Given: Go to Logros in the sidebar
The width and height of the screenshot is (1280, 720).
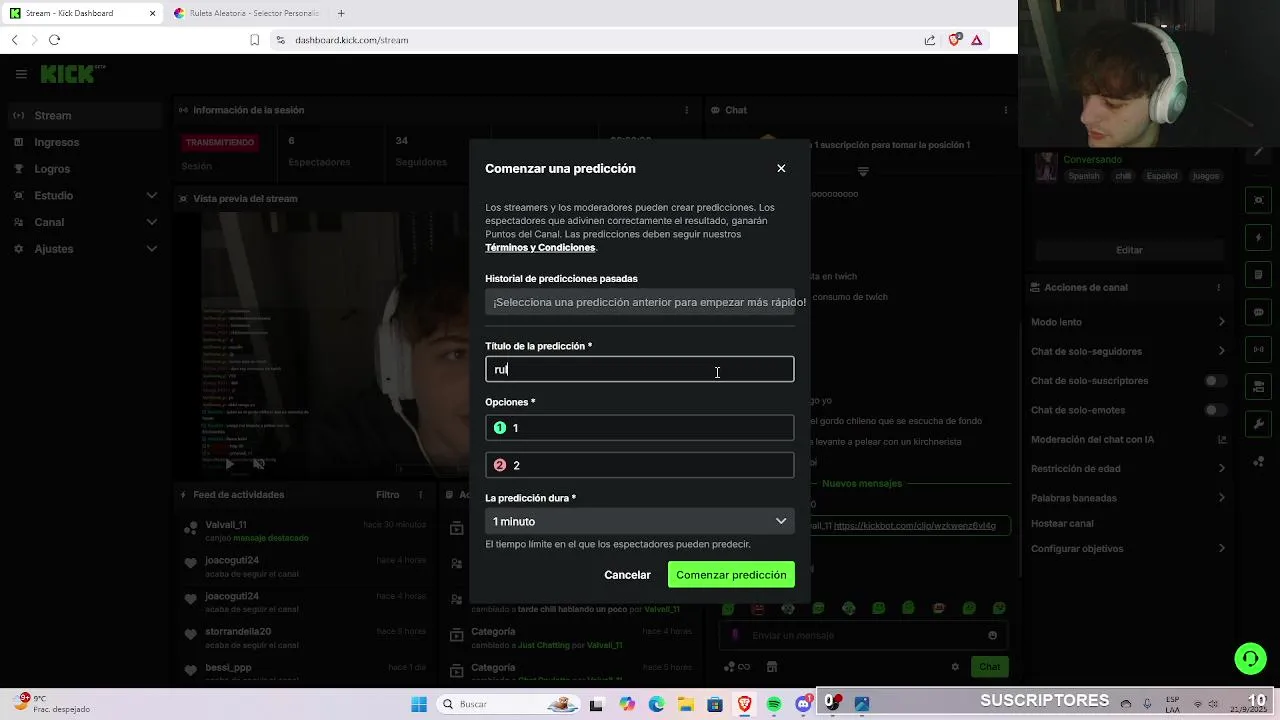Looking at the screenshot, I should pos(85,169).
